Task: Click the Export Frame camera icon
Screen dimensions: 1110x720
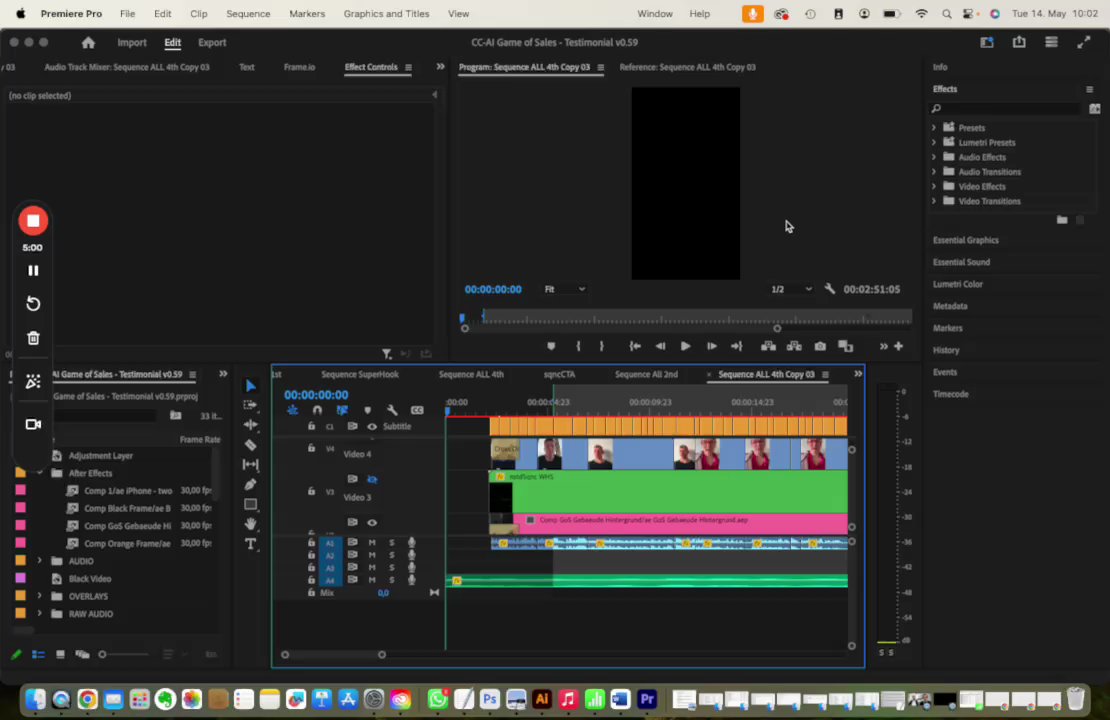Action: coord(820,346)
